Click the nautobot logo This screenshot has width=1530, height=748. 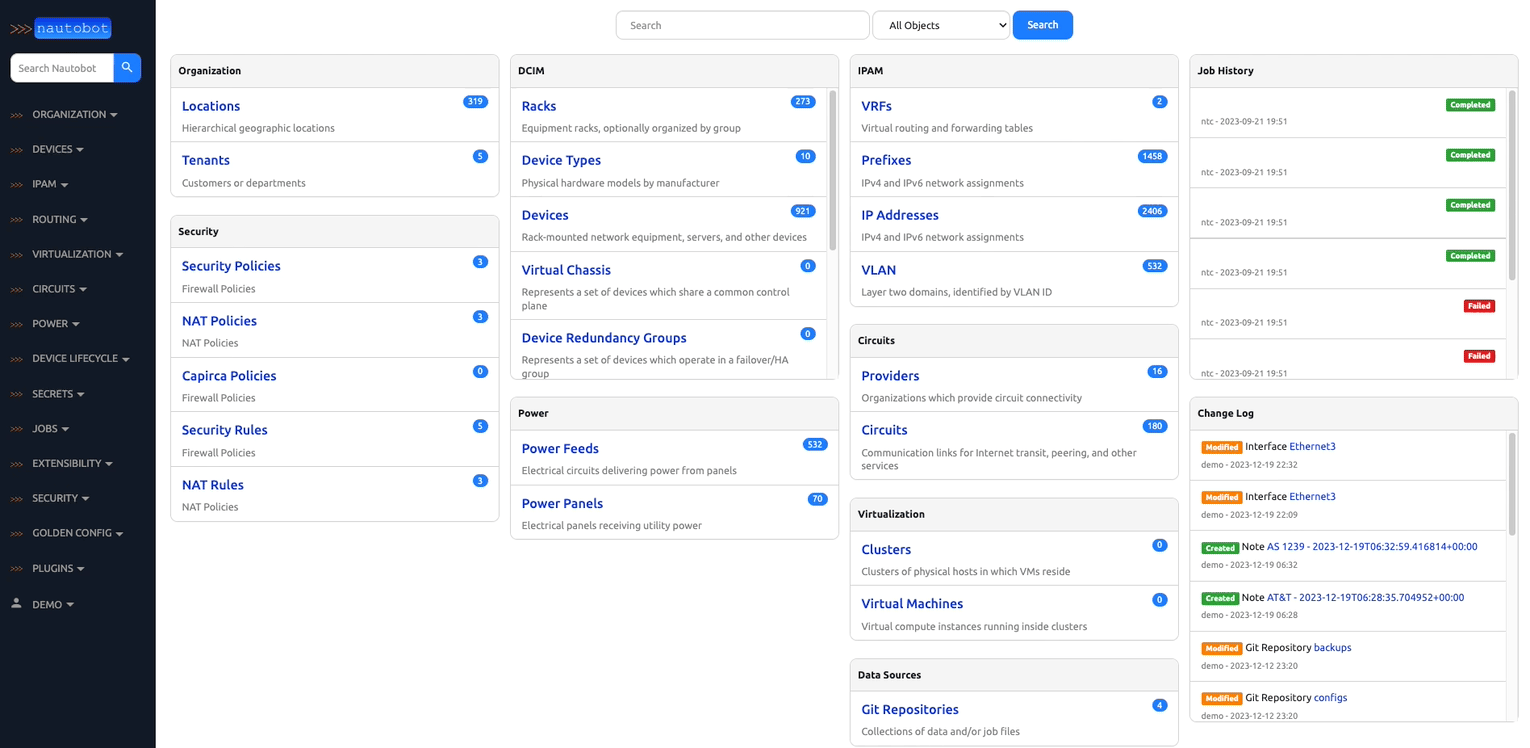click(x=73, y=28)
